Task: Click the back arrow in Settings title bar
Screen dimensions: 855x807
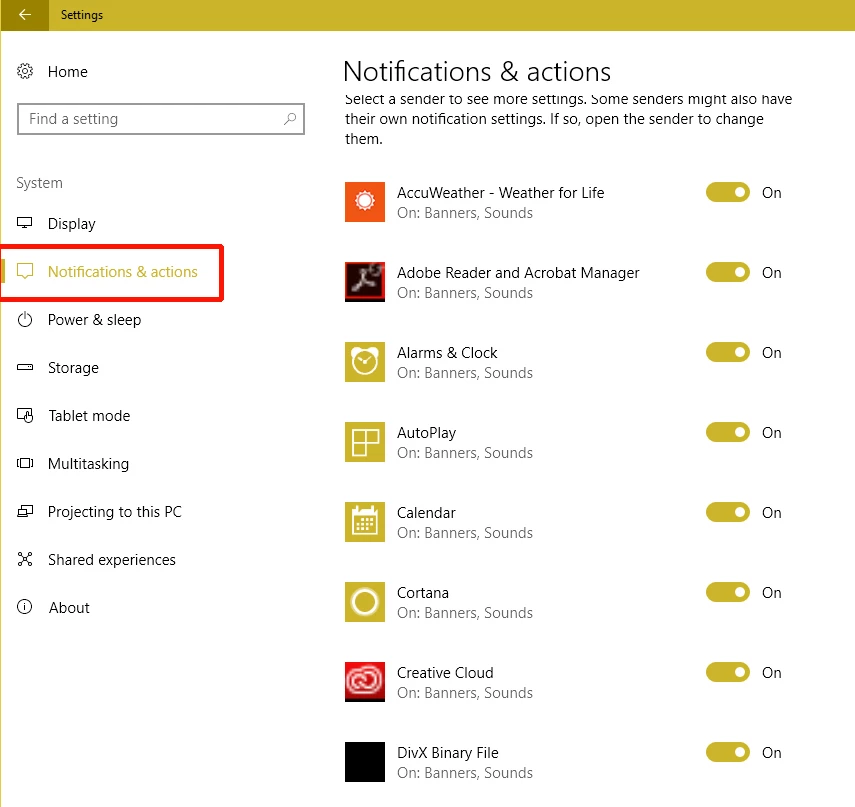Action: point(25,15)
